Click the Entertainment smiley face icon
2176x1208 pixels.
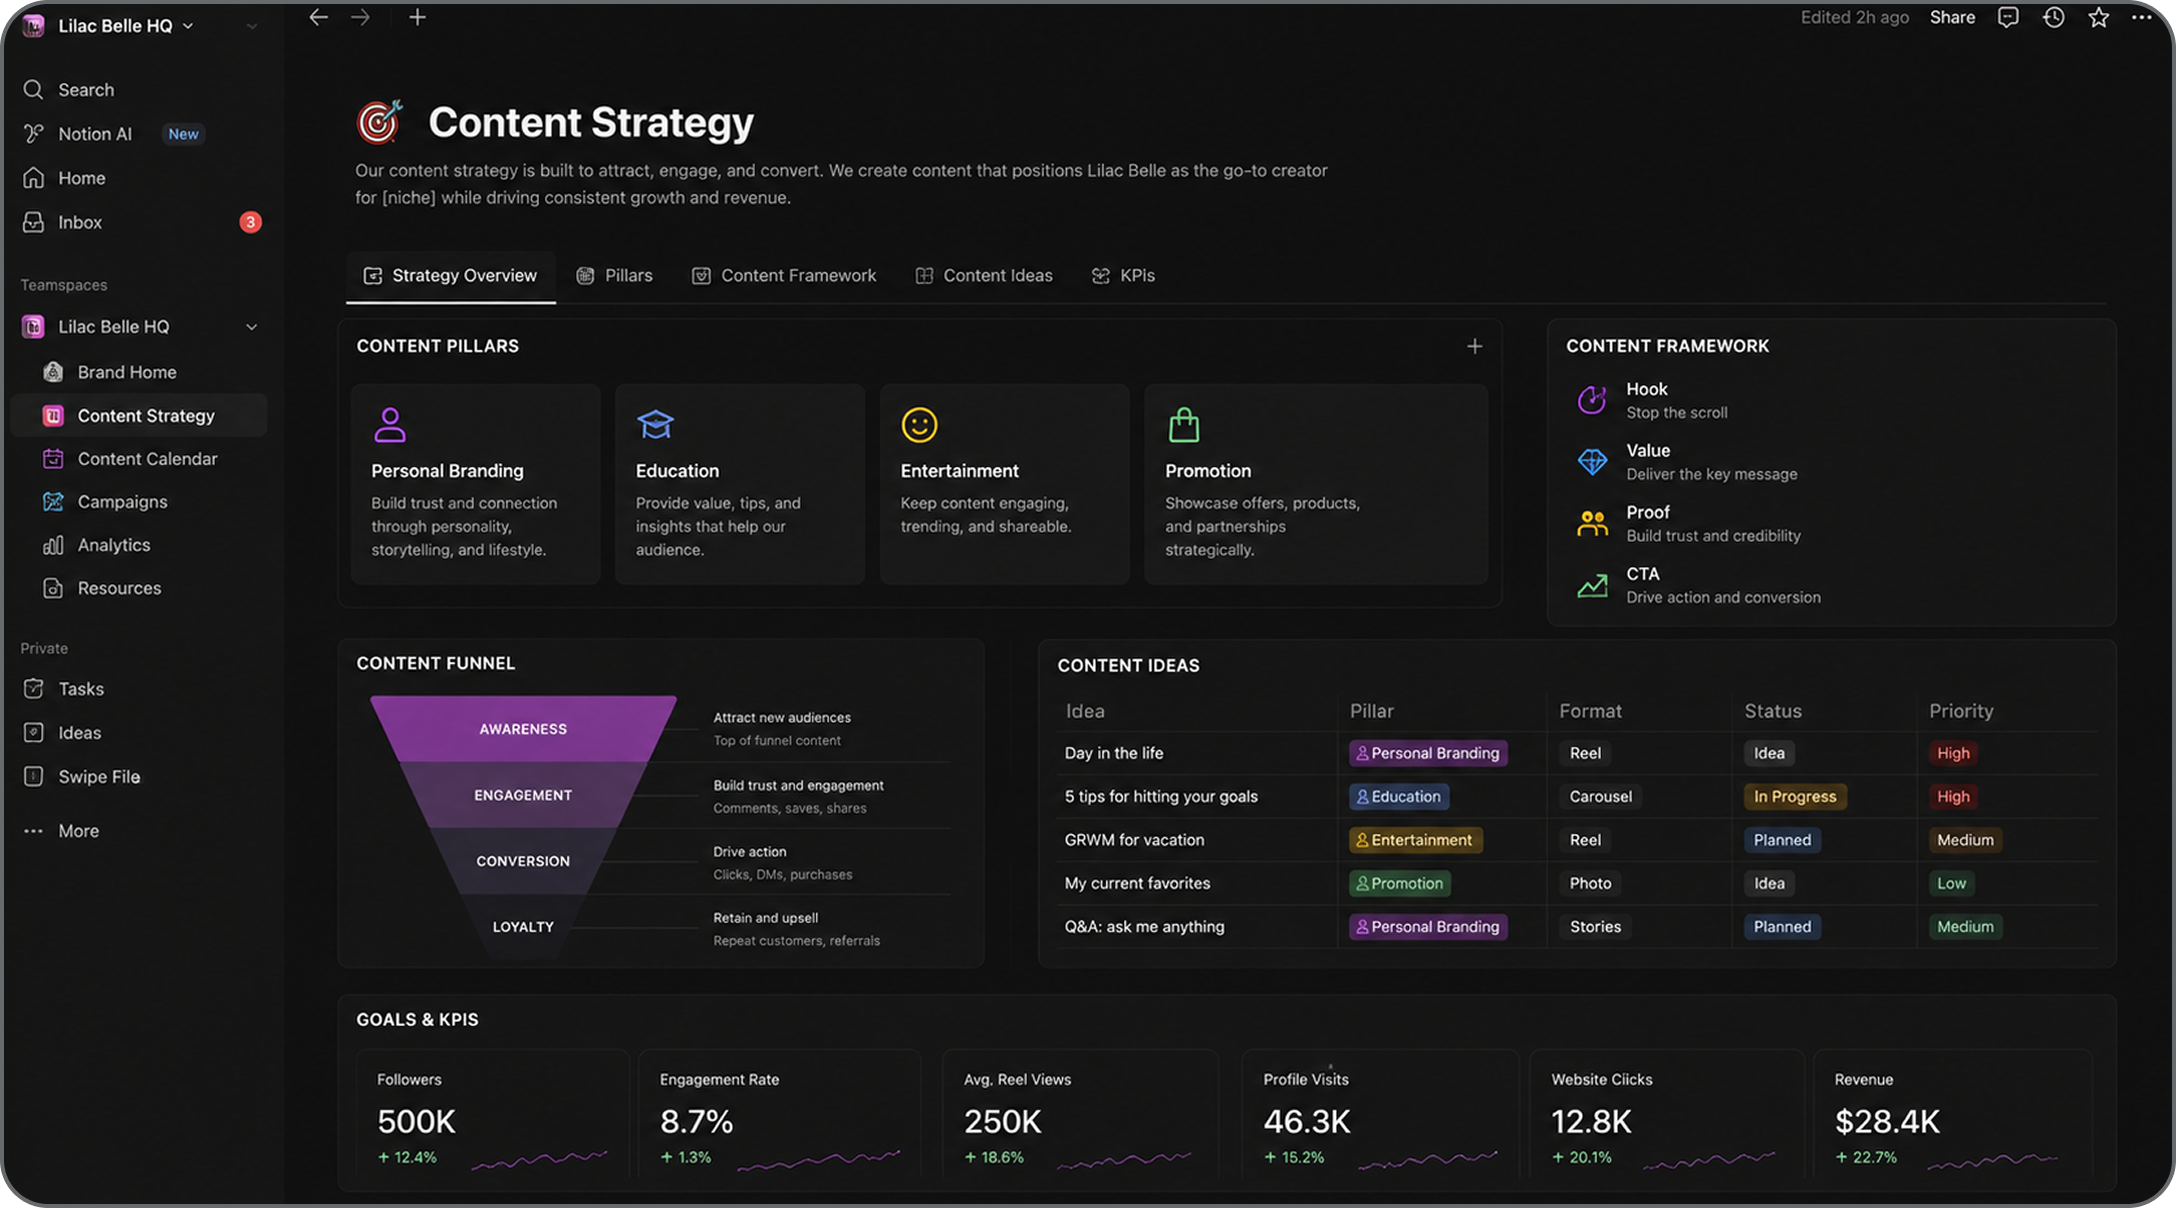click(x=919, y=424)
